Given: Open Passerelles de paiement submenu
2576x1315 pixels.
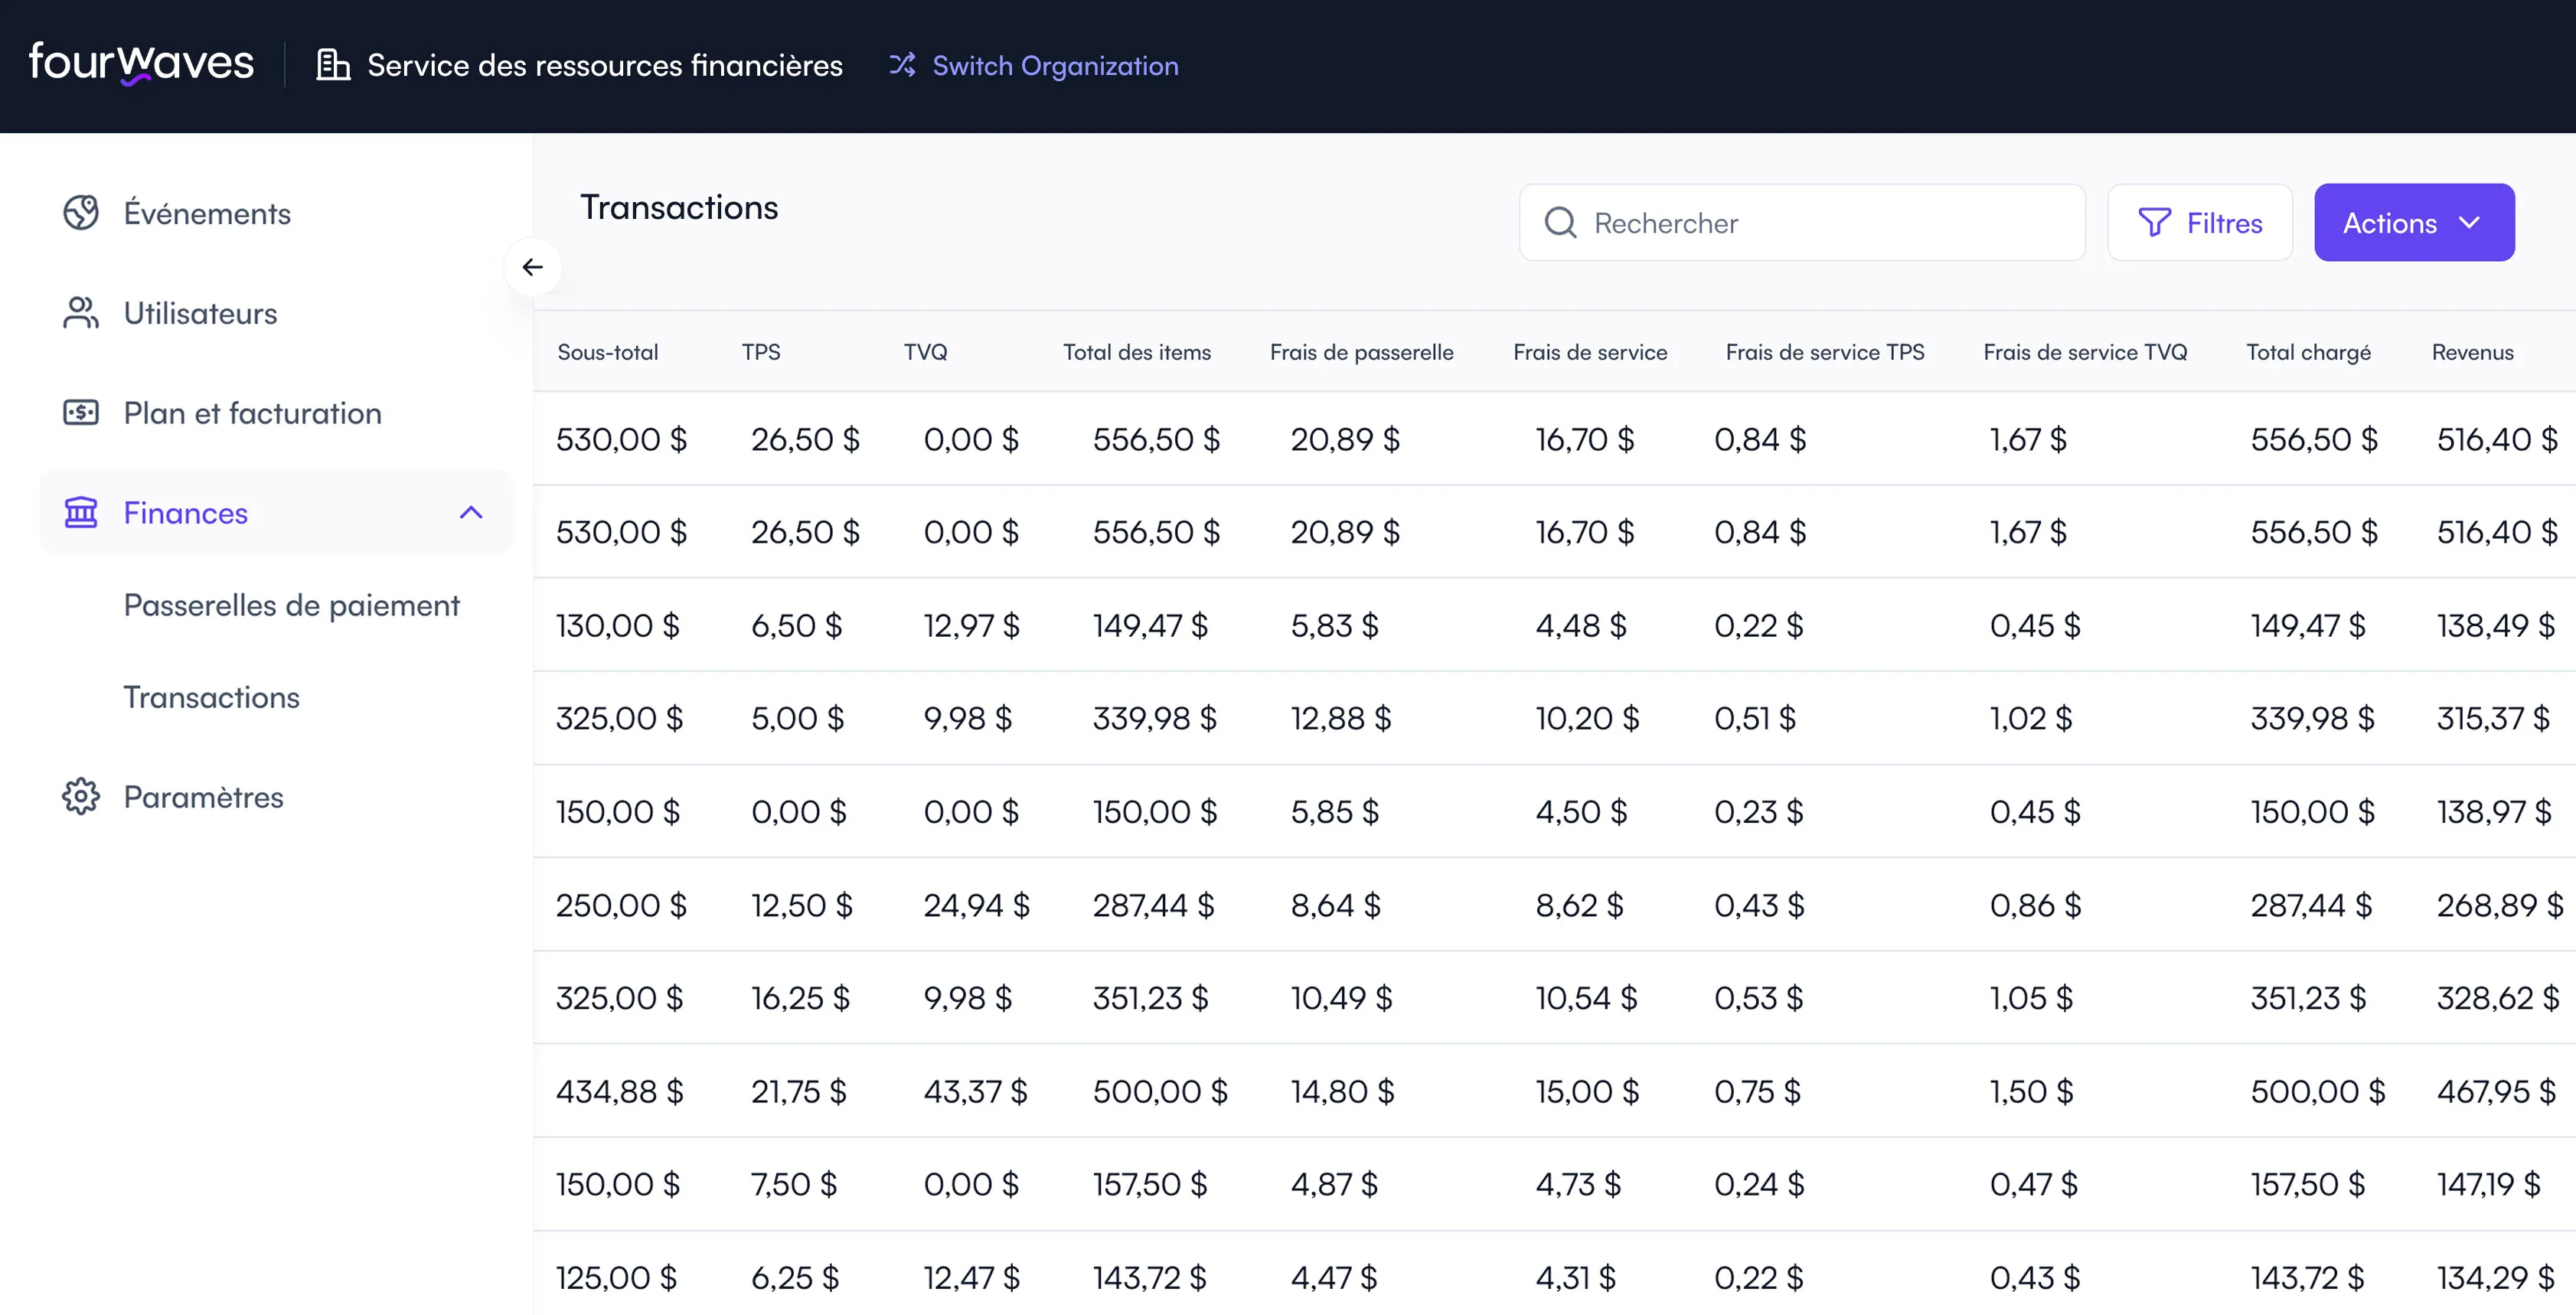Looking at the screenshot, I should [x=291, y=605].
